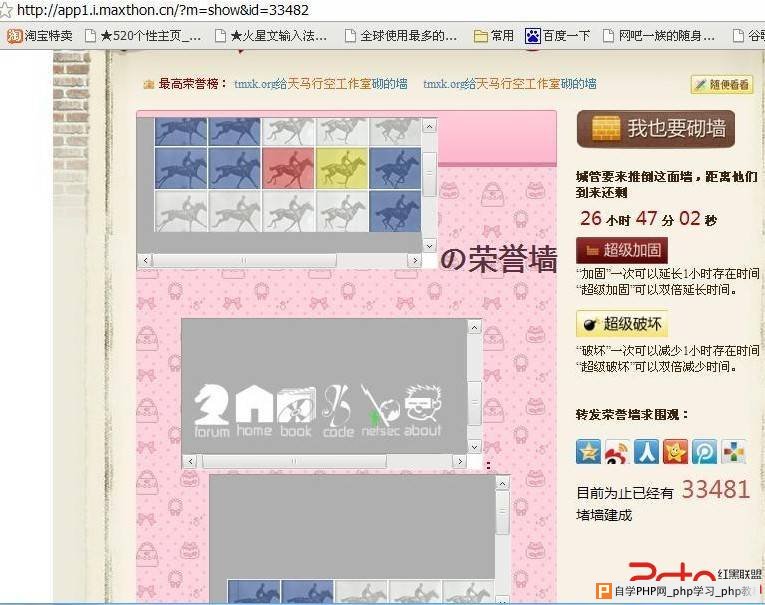
Task: Click left arrow of middle frame horizontal scrollbar
Action: [x=191, y=461]
